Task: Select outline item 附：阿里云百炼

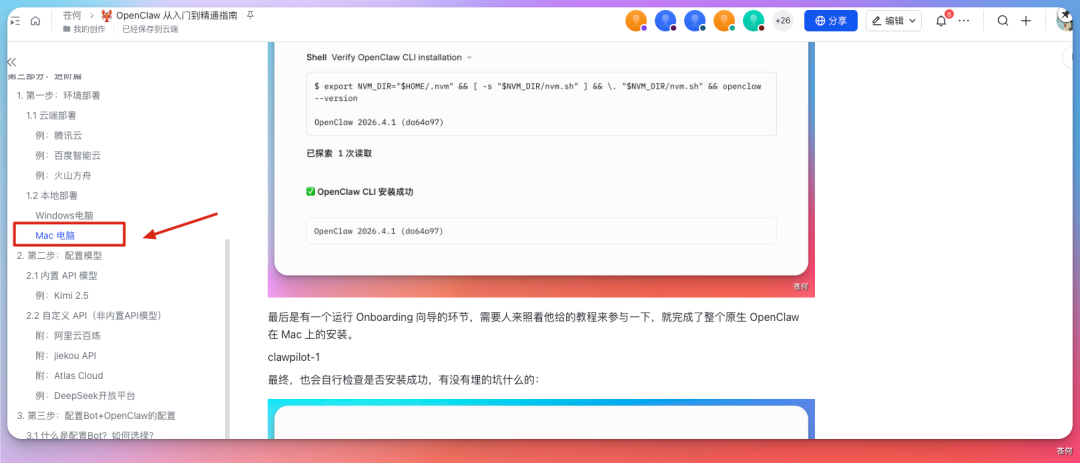Action: (x=68, y=336)
